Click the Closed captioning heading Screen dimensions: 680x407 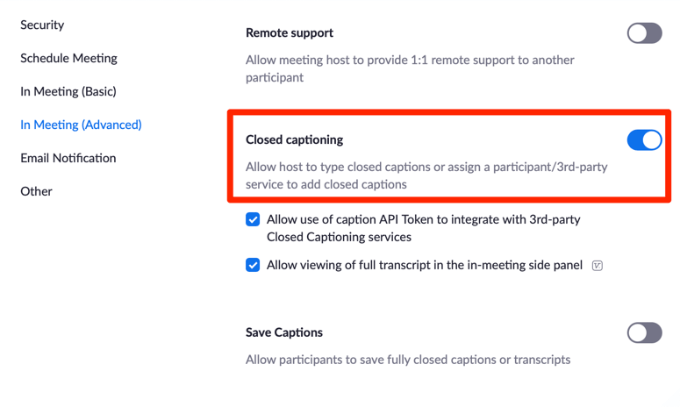click(x=301, y=140)
